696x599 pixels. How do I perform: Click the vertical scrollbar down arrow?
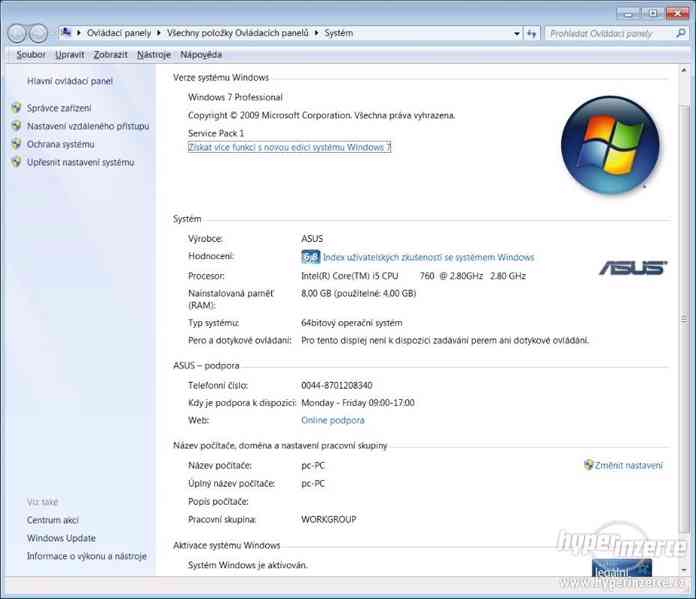tap(684, 570)
